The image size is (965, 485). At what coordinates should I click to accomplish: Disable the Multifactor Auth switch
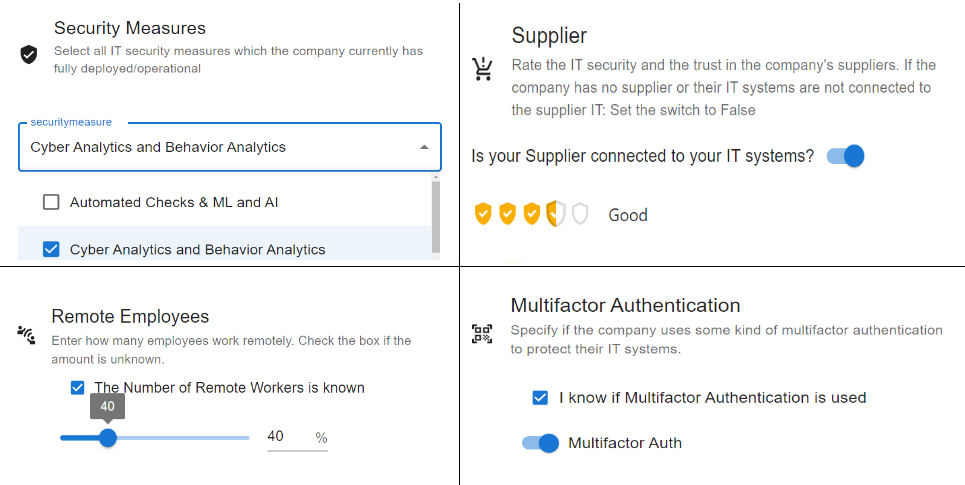540,443
